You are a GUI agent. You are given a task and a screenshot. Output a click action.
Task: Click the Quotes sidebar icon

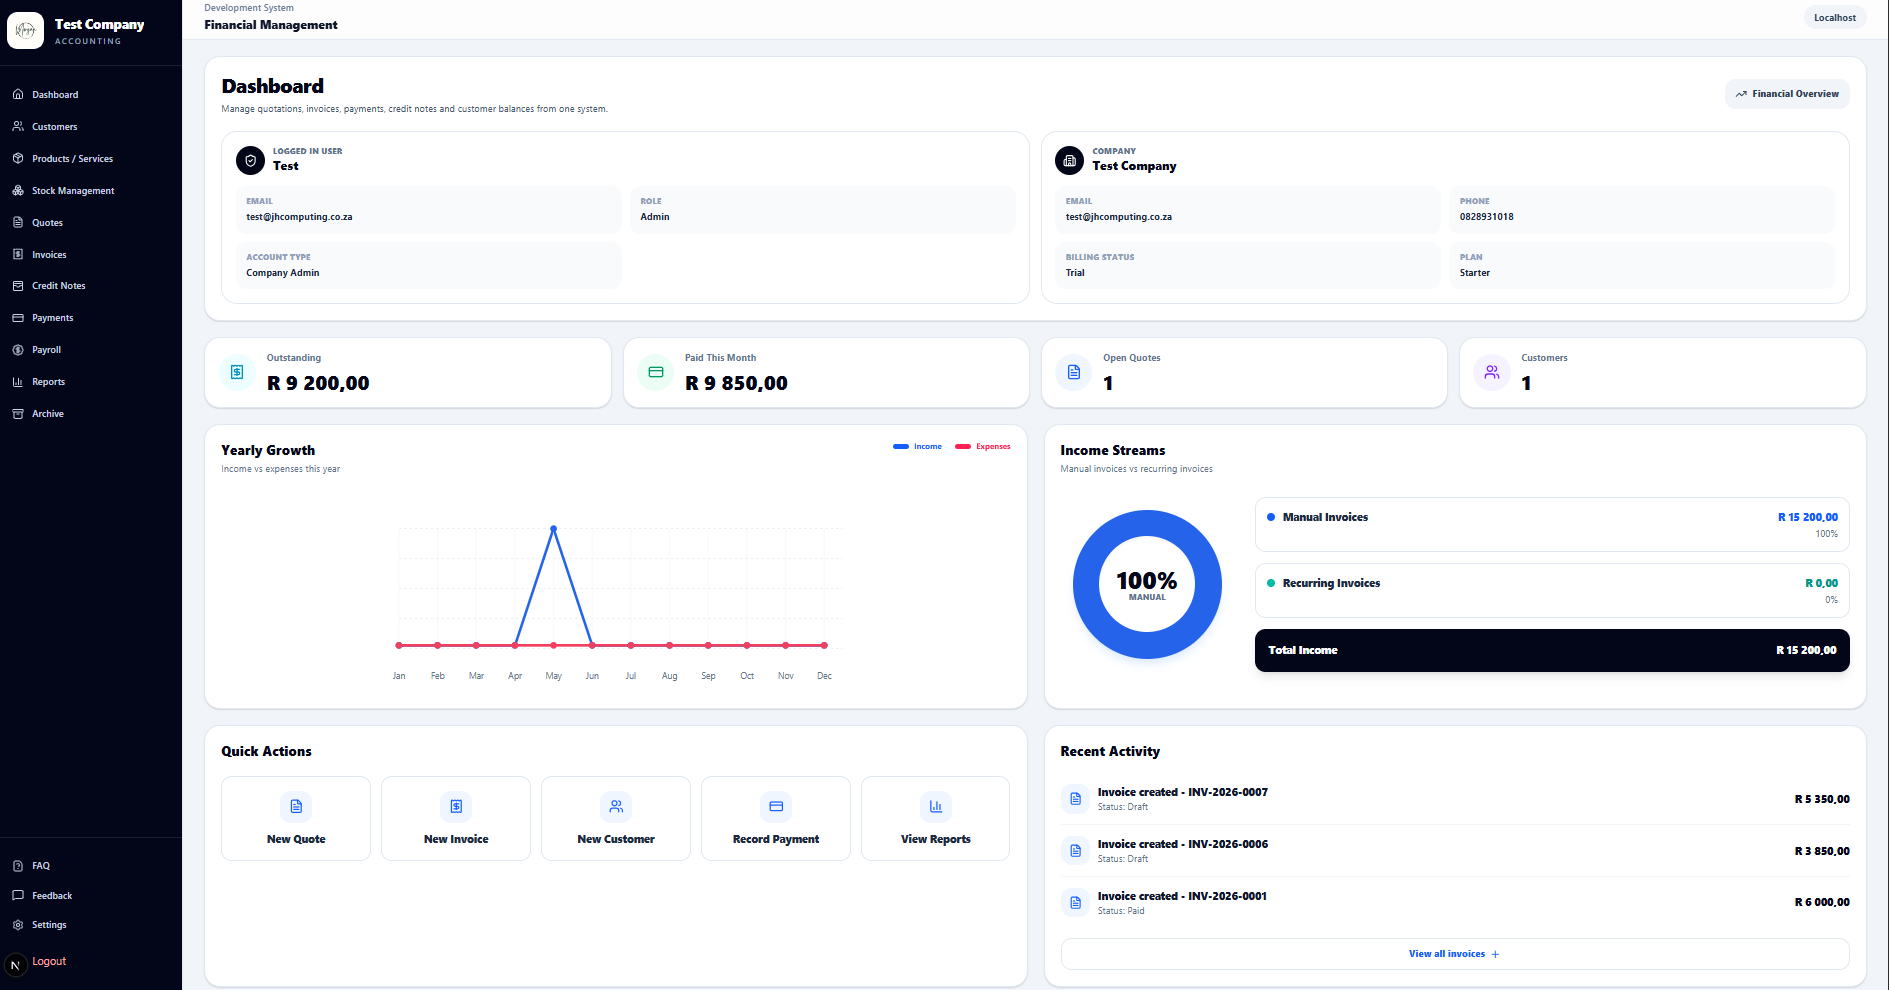(18, 223)
